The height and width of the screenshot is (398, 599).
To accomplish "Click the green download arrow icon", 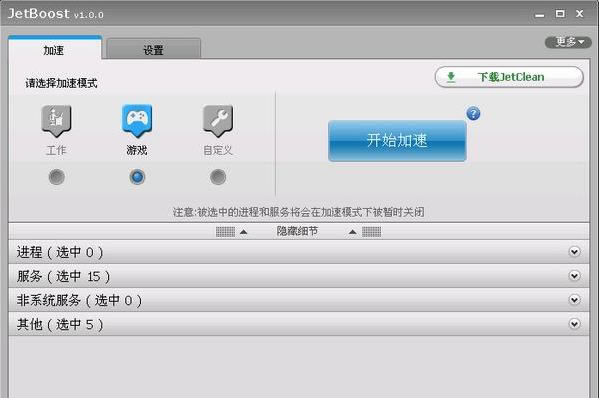I will [x=451, y=77].
